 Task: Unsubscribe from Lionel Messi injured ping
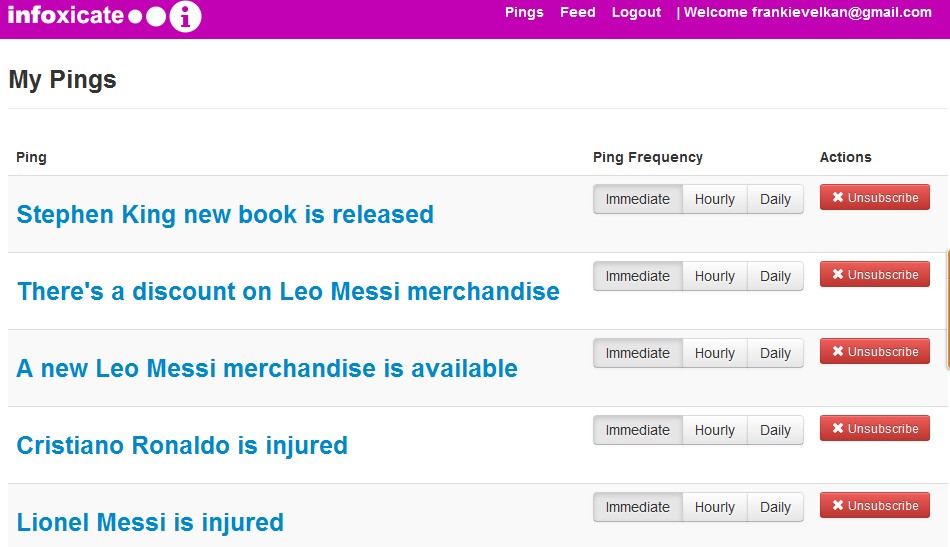pyautogui.click(x=875, y=506)
